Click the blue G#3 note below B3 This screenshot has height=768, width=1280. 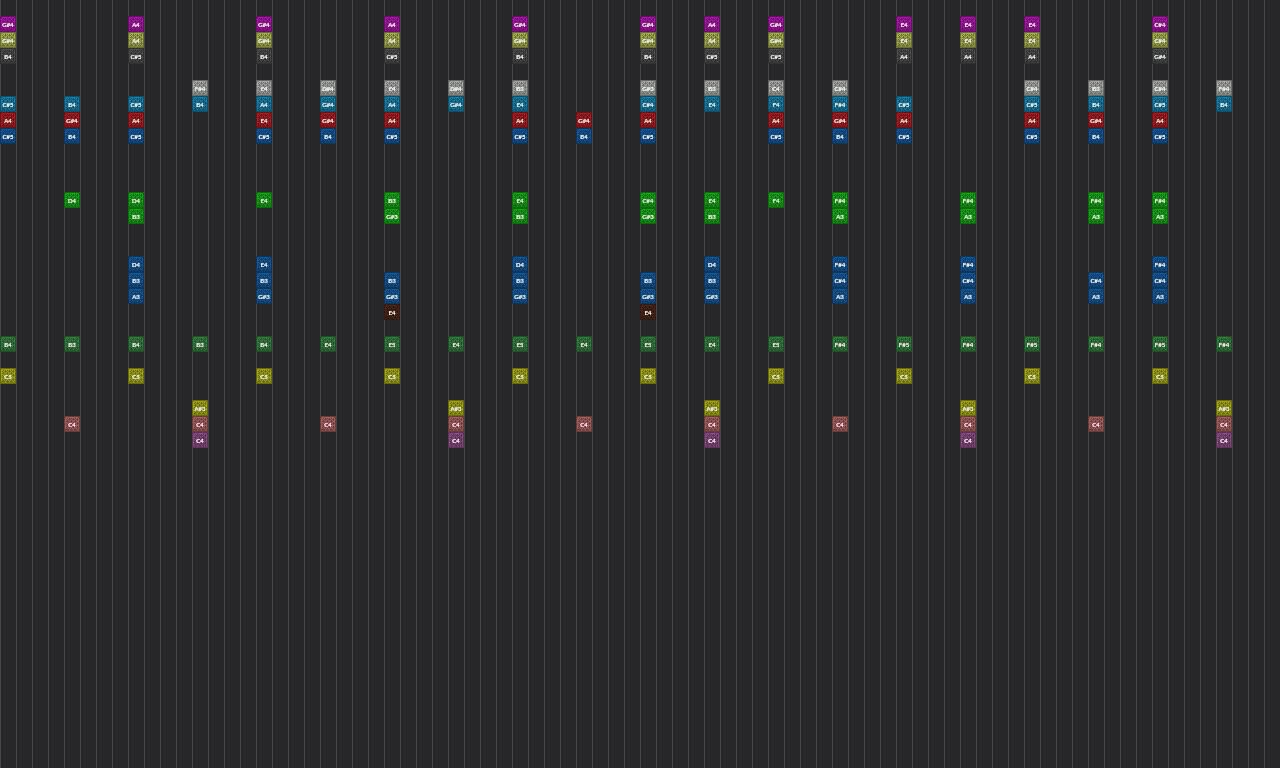[x=391, y=296]
